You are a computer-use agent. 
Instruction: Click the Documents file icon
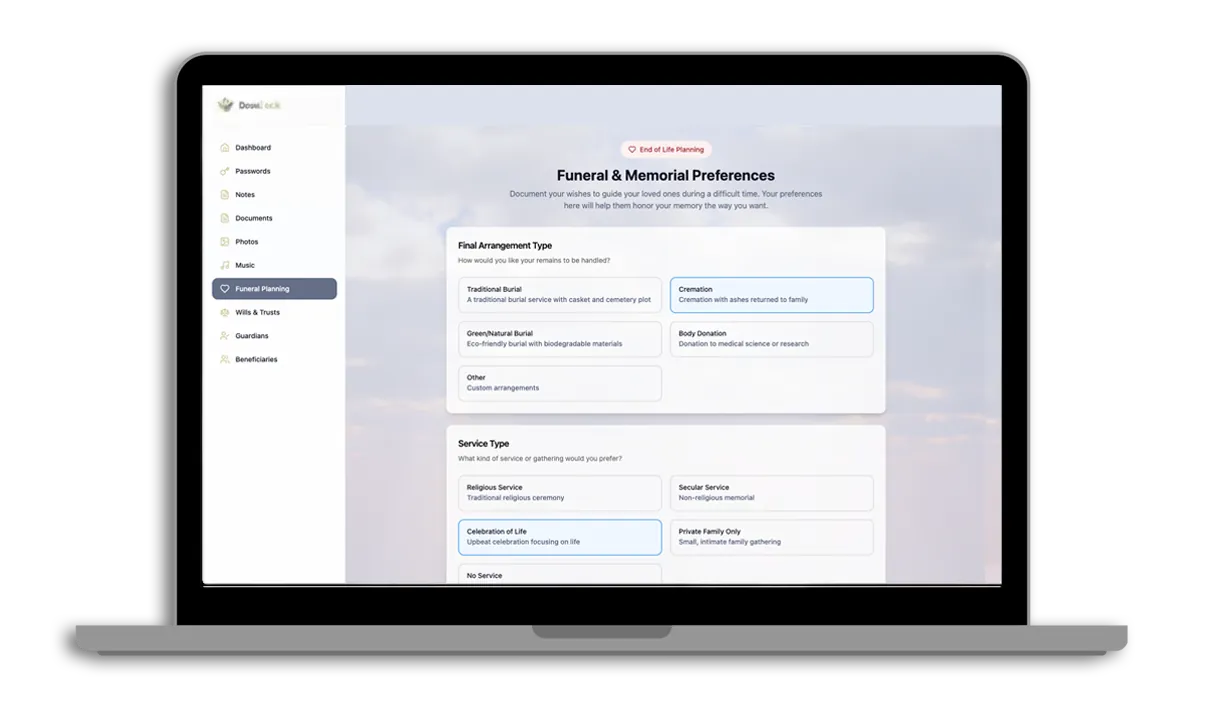tap(225, 218)
